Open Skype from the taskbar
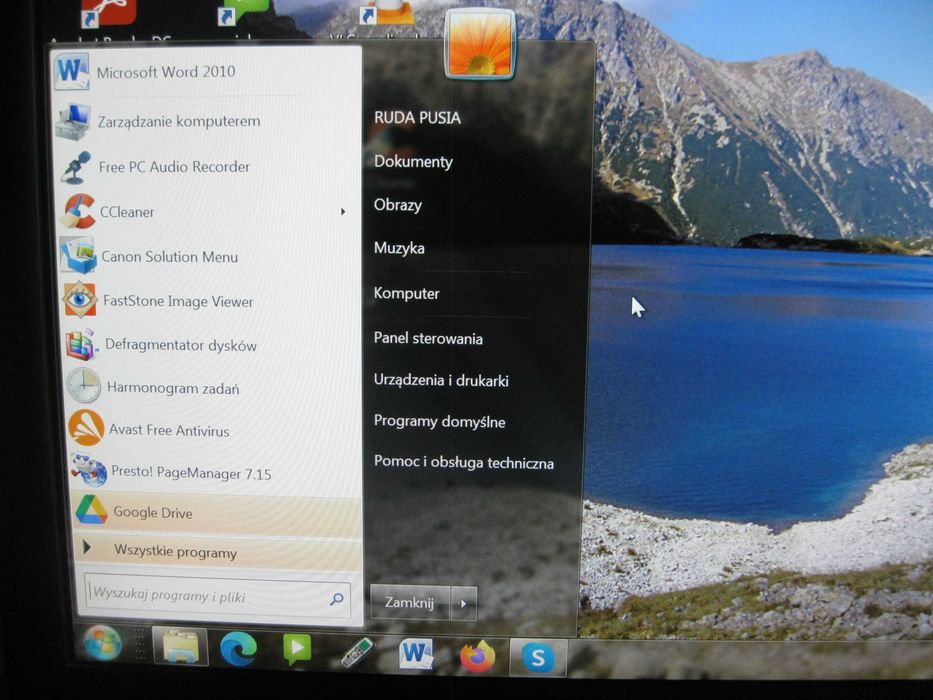The height and width of the screenshot is (700, 933). pyautogui.click(x=538, y=658)
